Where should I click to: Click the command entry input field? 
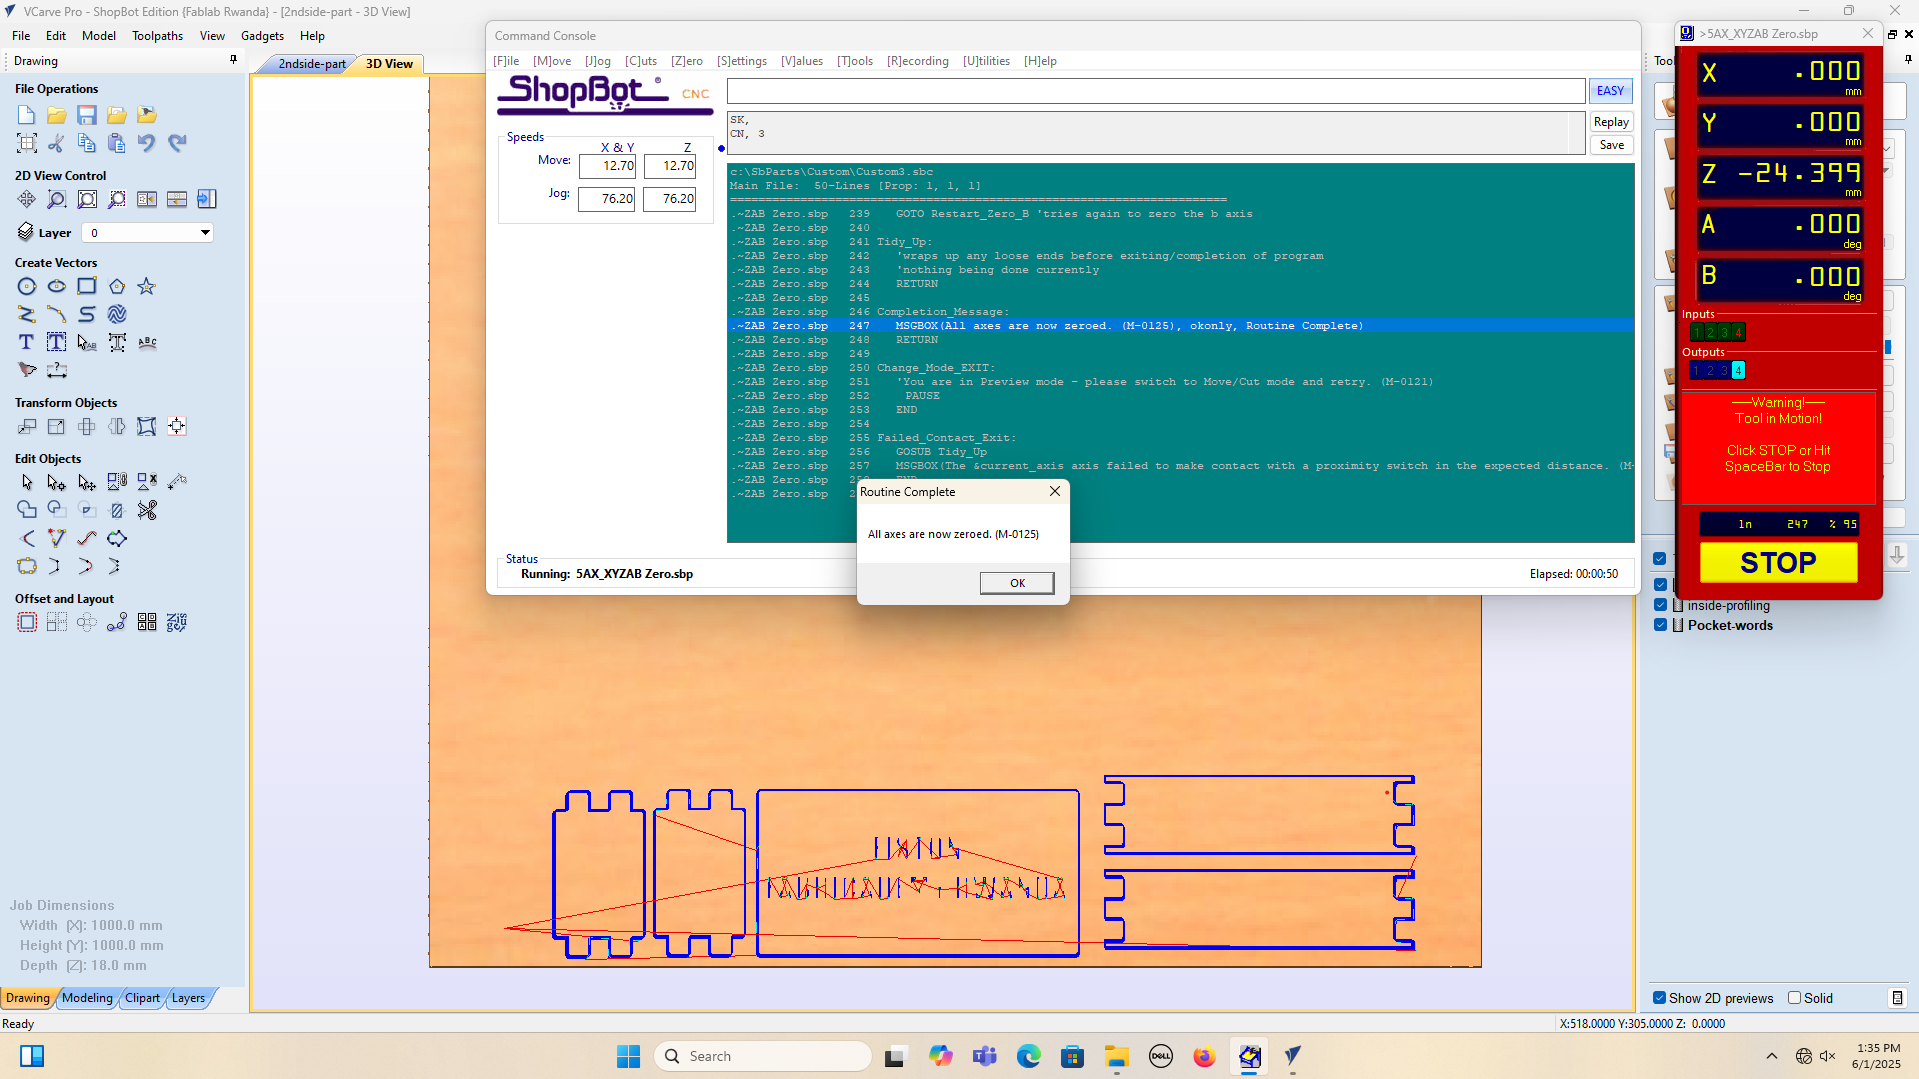[1156, 91]
